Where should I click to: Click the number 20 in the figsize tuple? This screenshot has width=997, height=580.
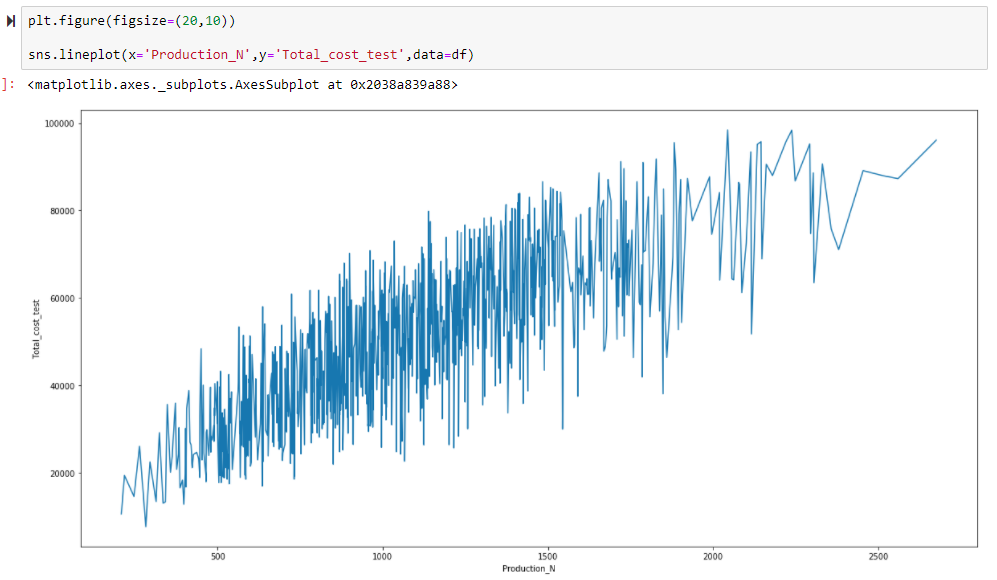(187, 21)
